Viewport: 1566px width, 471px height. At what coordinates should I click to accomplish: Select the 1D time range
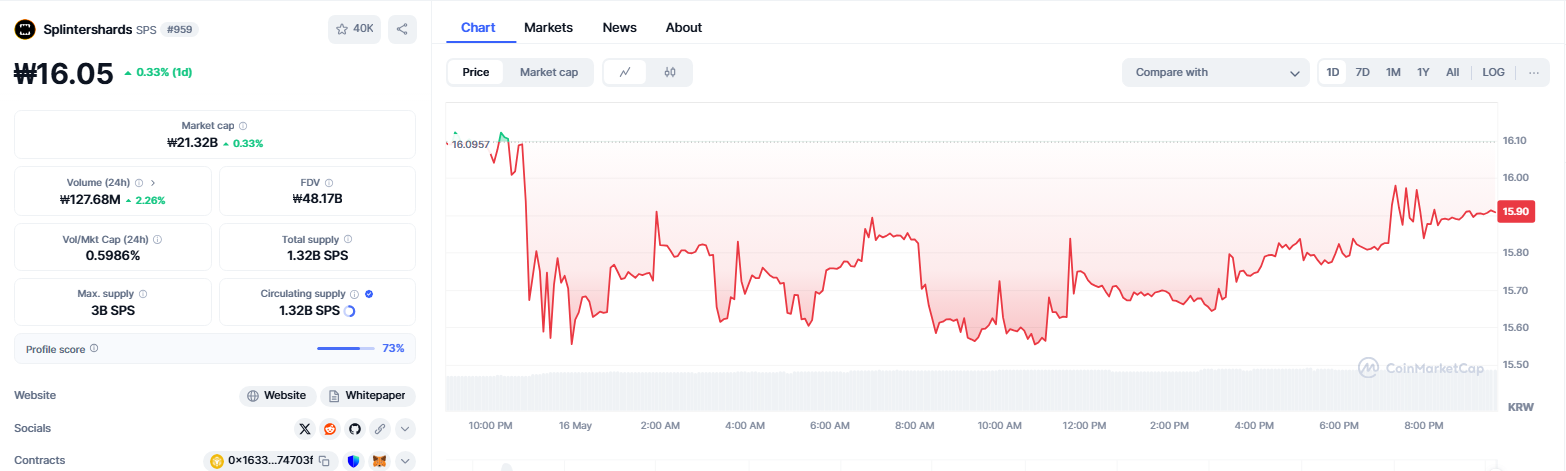(x=1333, y=72)
